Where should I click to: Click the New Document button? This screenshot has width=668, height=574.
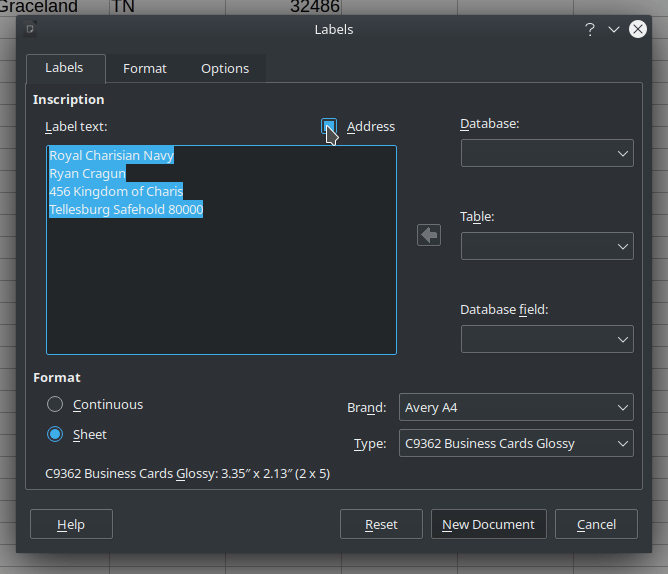click(x=489, y=524)
